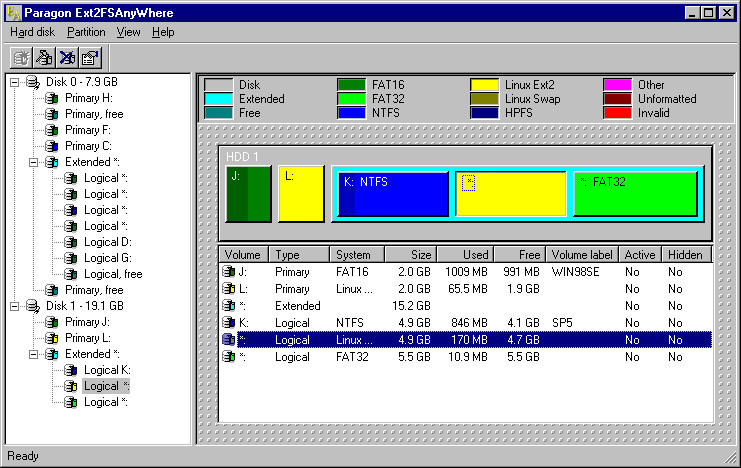The height and width of the screenshot is (468, 741).
Task: Sort by the Free column header
Action: (520, 255)
